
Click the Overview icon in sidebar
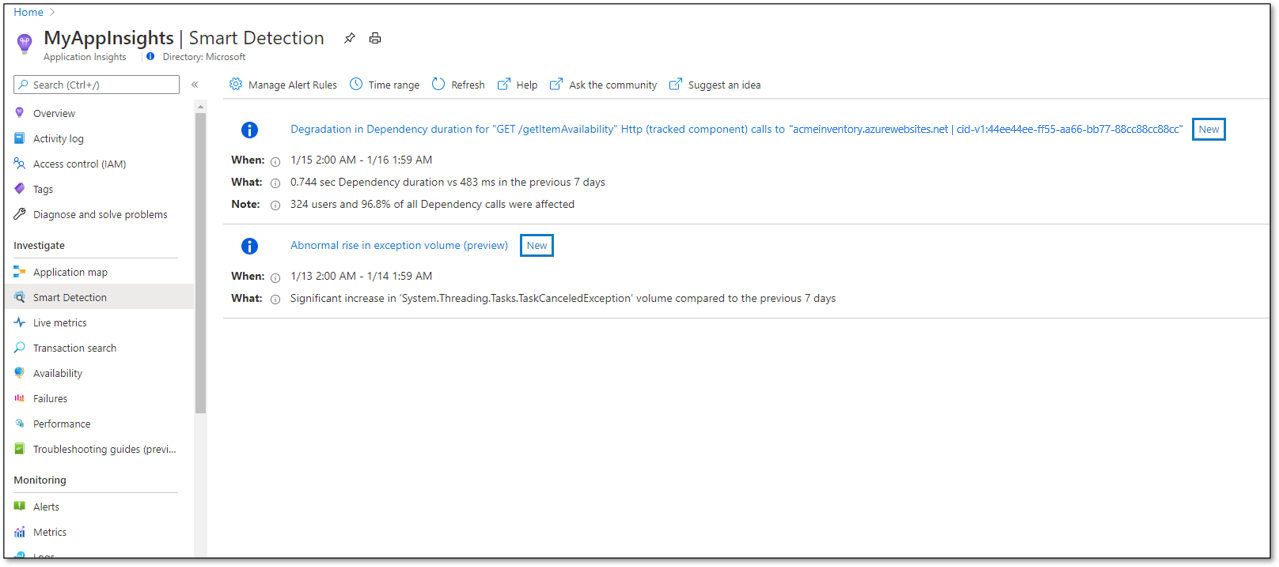(19, 113)
